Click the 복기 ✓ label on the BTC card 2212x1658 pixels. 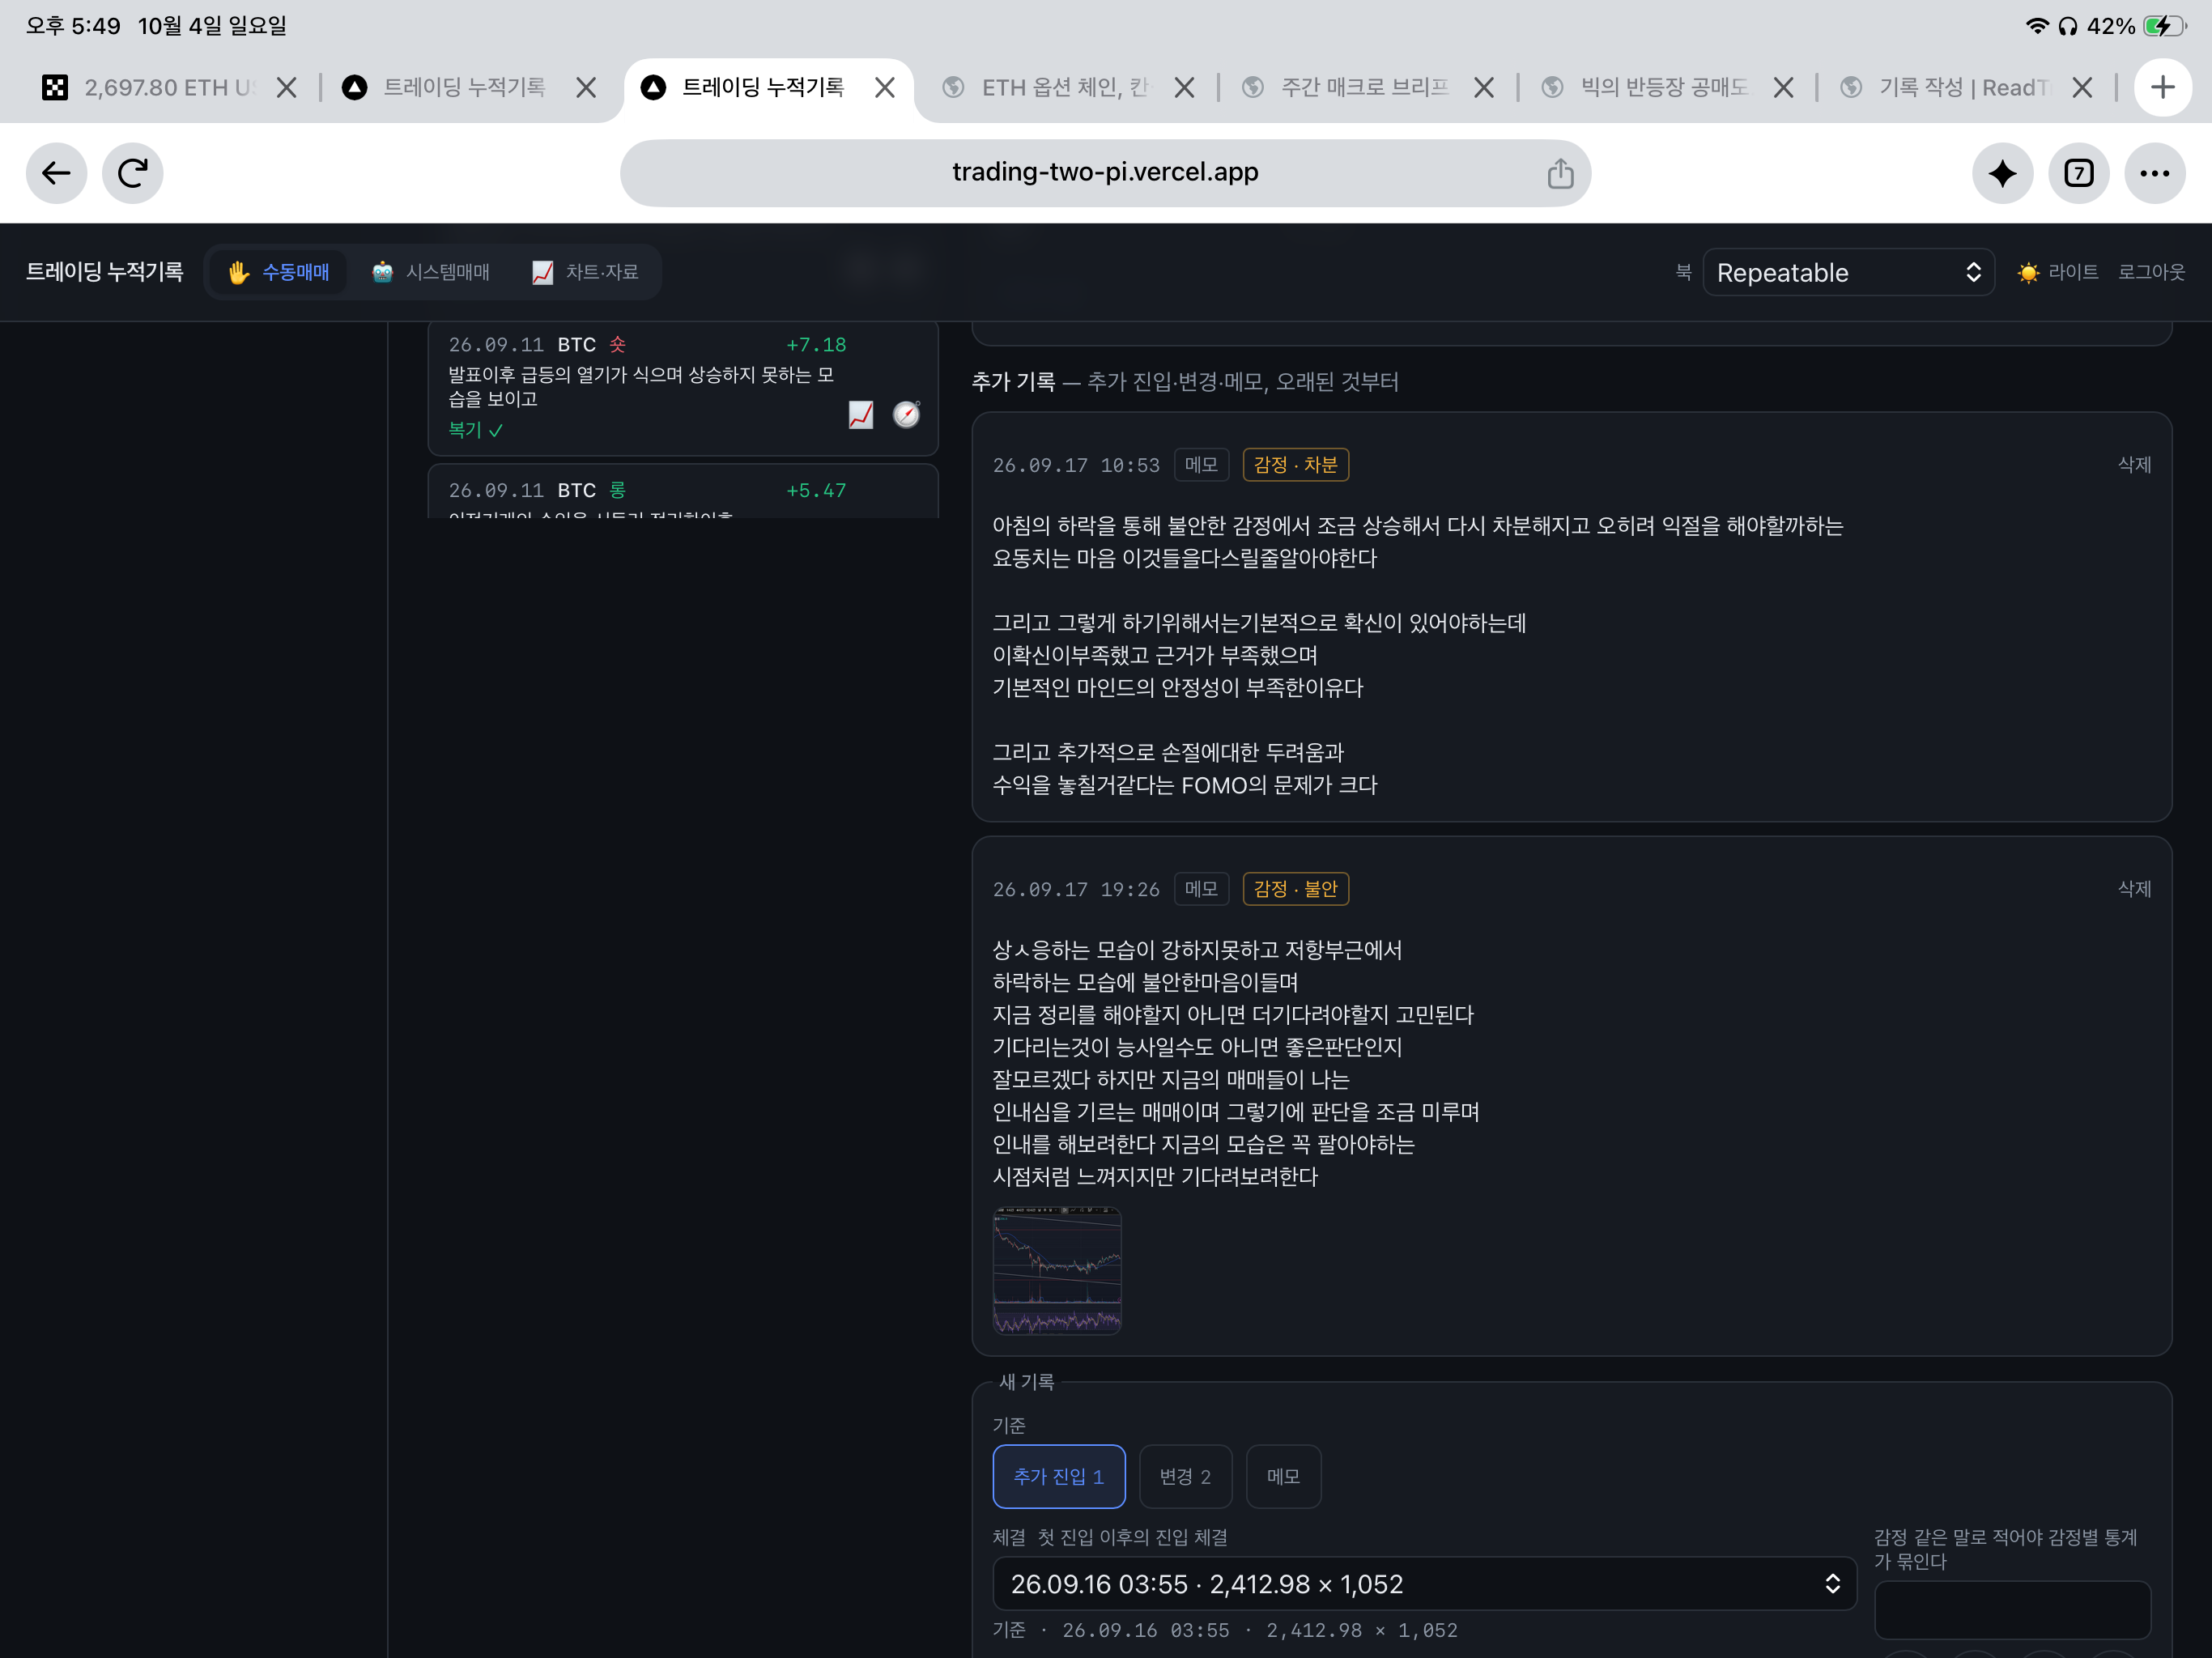point(476,430)
